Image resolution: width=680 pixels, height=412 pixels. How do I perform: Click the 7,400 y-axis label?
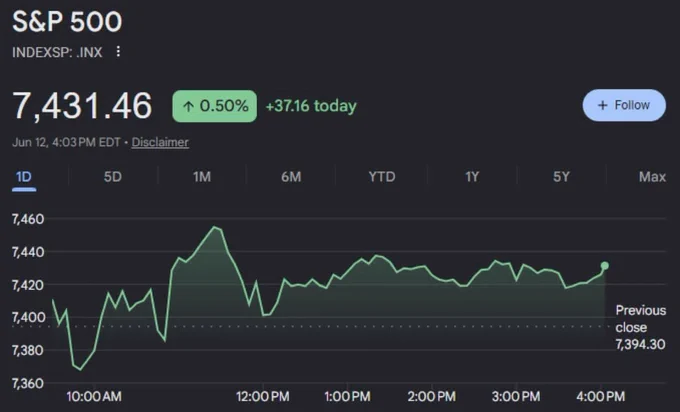tap(28, 317)
